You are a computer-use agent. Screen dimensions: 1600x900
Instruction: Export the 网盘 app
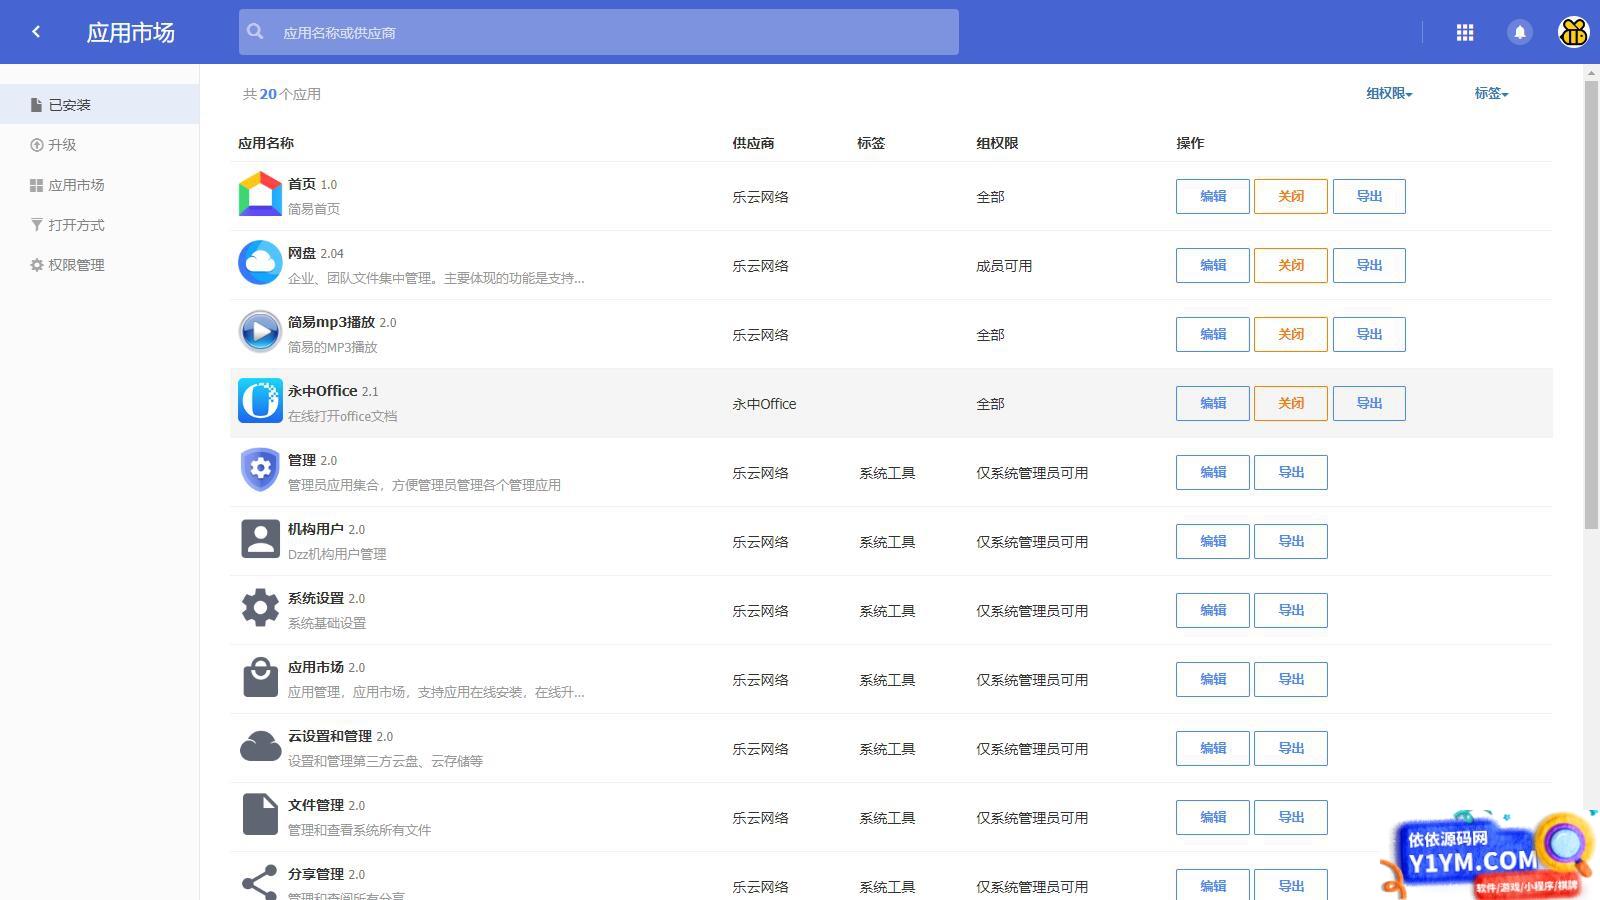(1369, 265)
